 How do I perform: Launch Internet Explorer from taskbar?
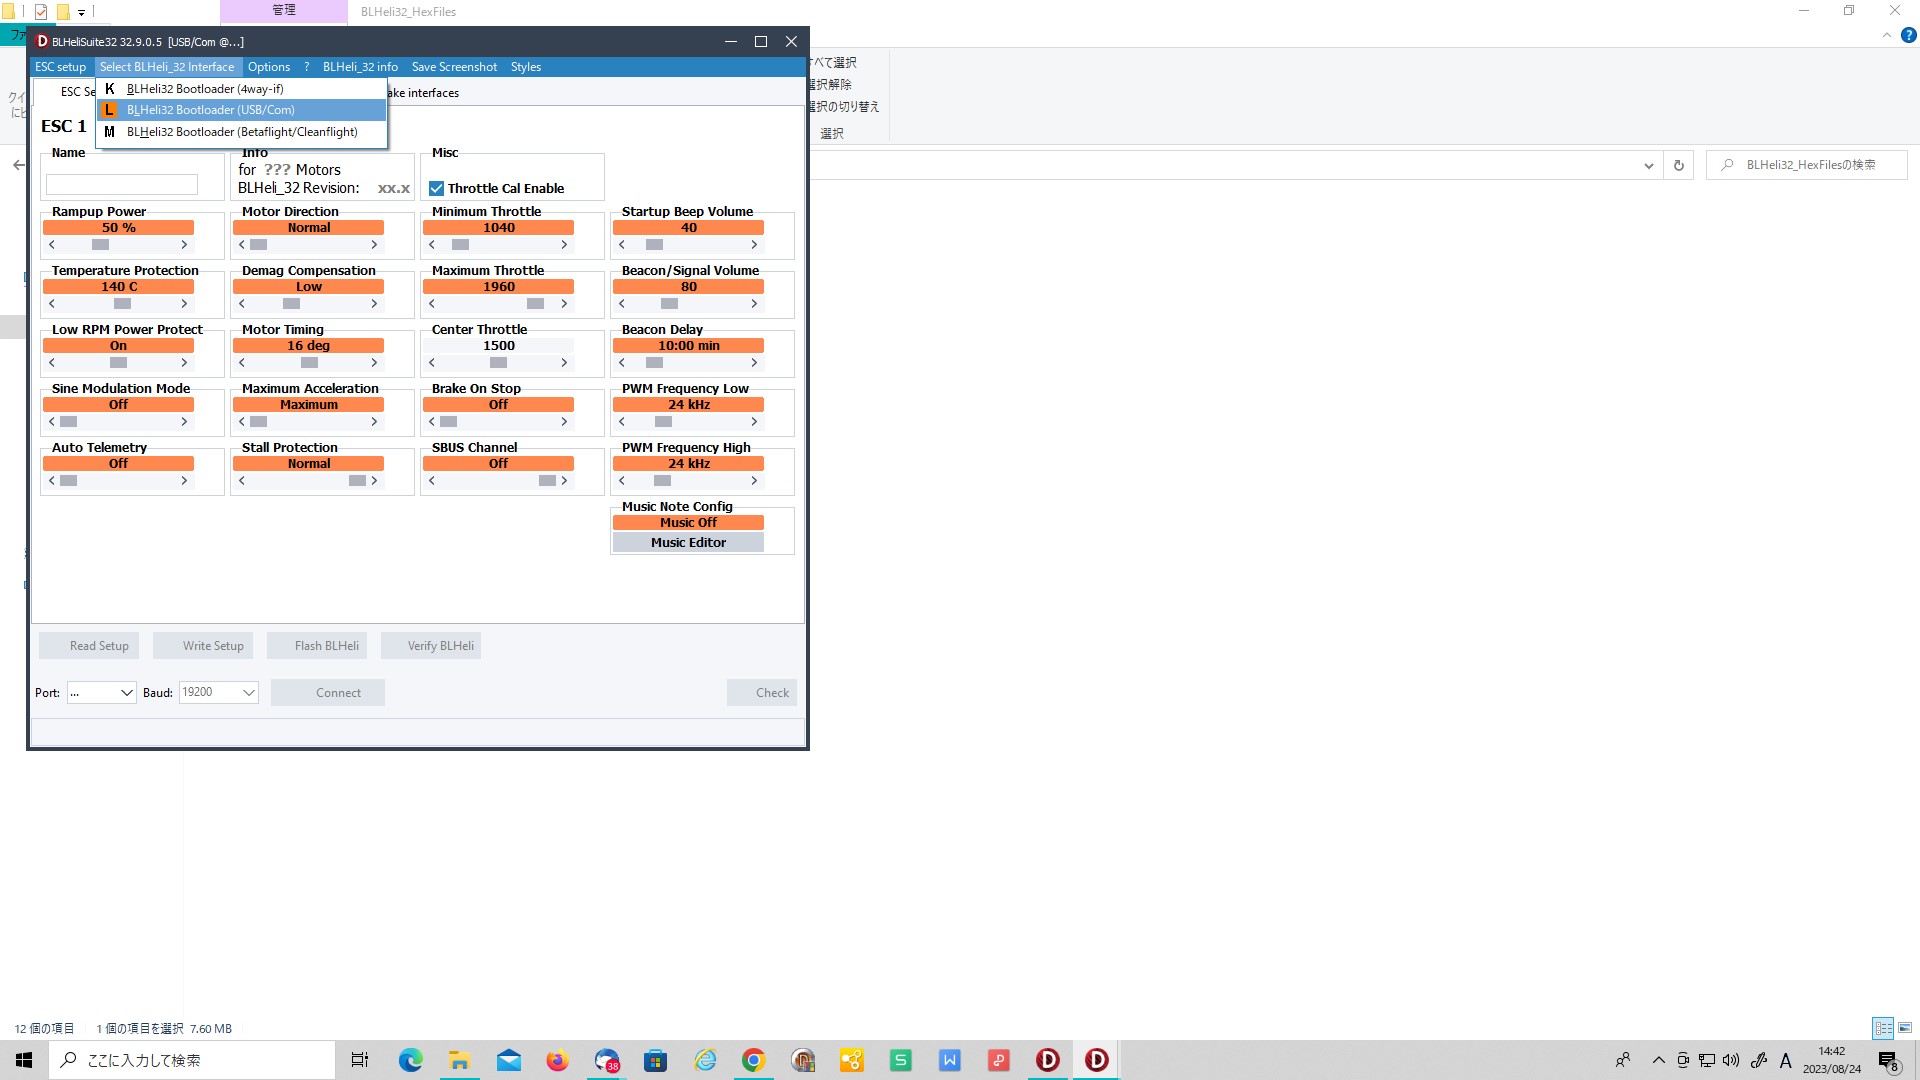705,1060
